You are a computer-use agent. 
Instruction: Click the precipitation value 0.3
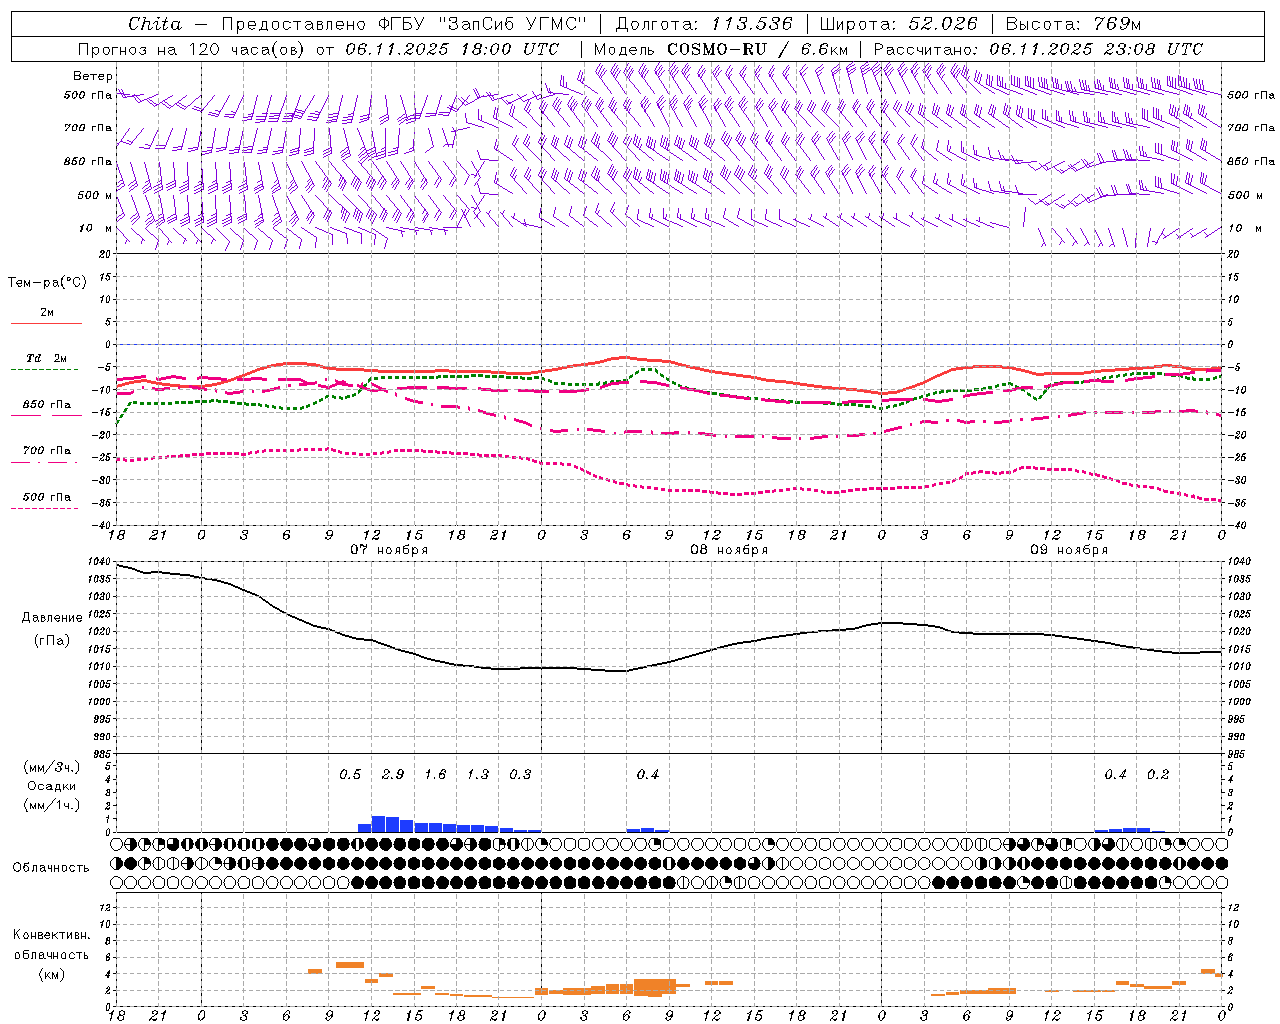520,774
